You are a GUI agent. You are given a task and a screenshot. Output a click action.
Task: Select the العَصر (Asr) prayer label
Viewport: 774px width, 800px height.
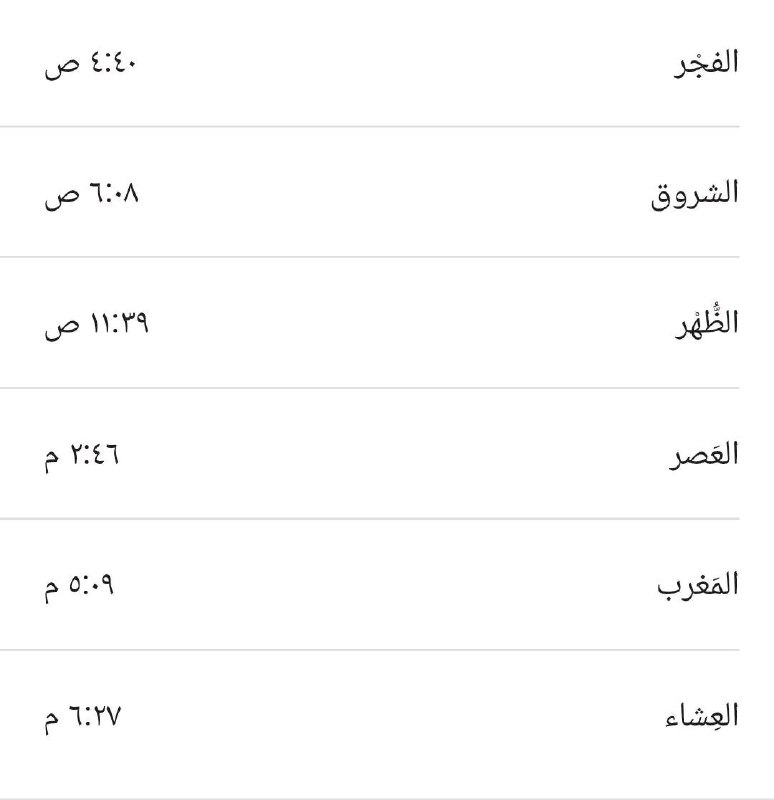[x=703, y=455]
